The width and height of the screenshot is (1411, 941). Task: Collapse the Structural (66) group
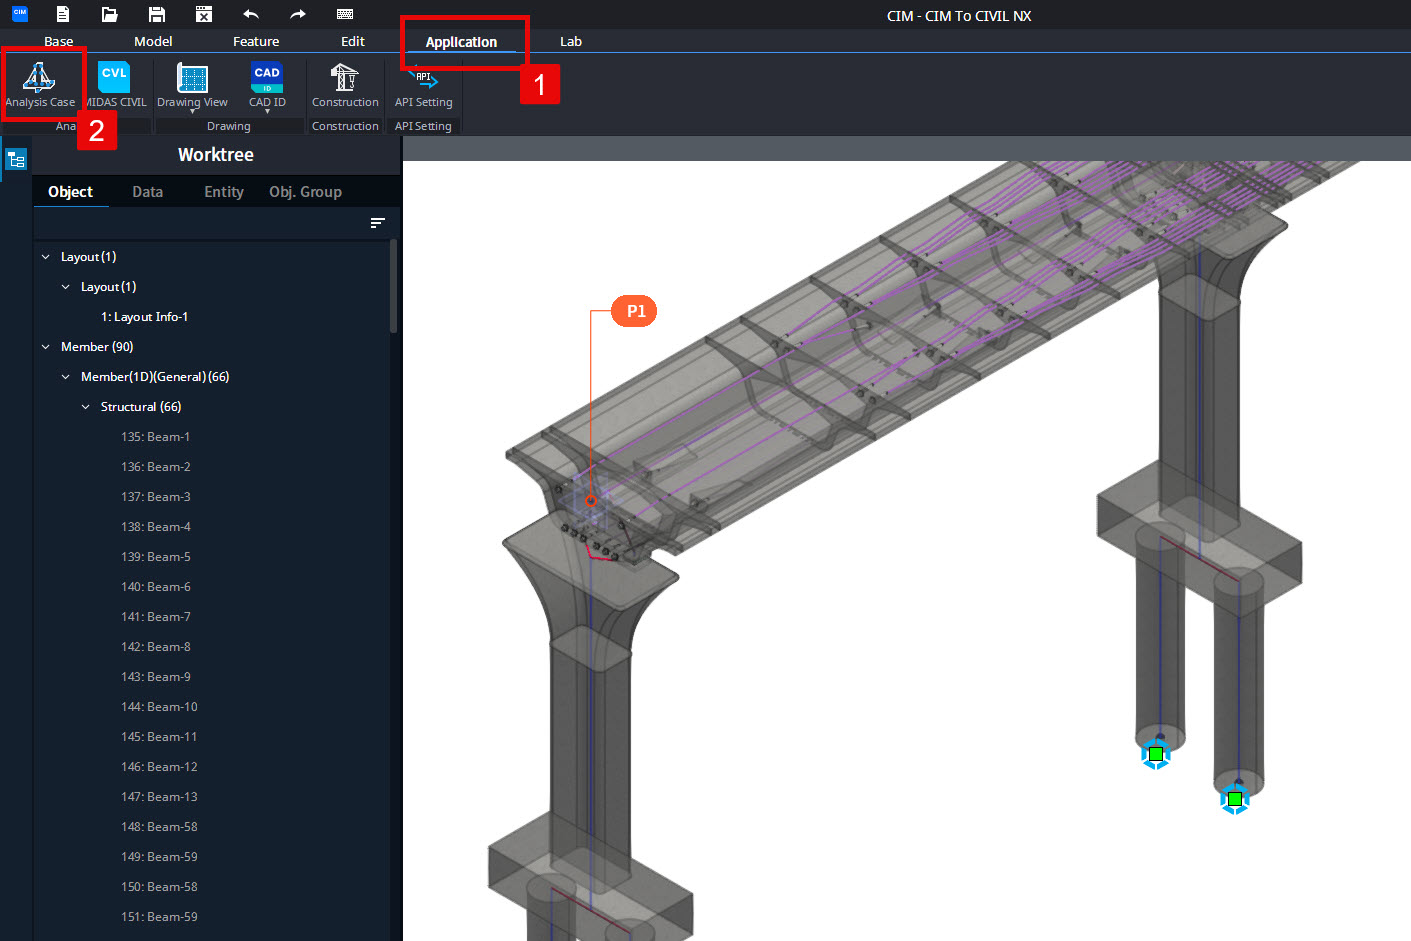(x=84, y=406)
